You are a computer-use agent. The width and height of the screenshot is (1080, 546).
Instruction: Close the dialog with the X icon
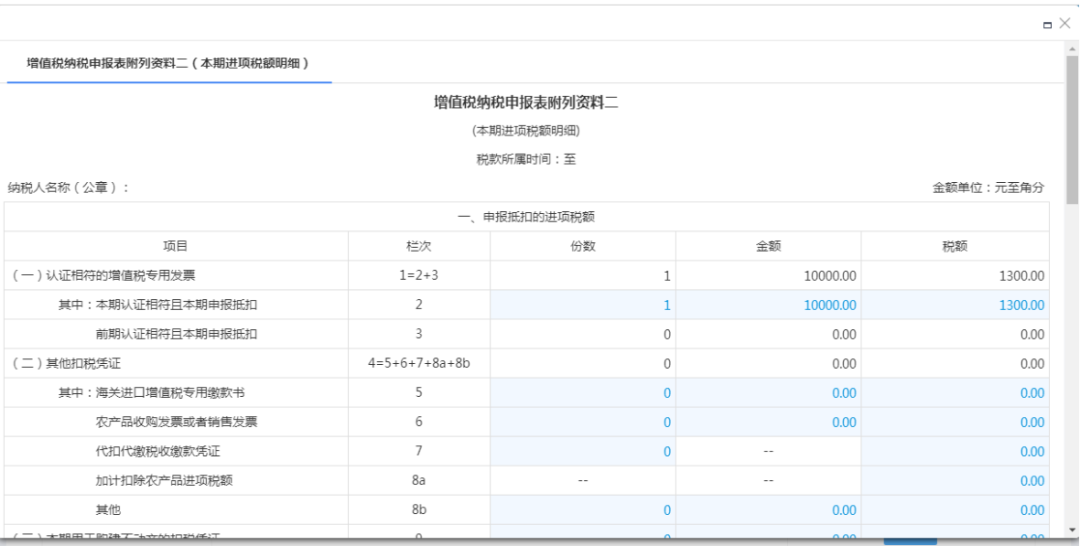point(1065,23)
